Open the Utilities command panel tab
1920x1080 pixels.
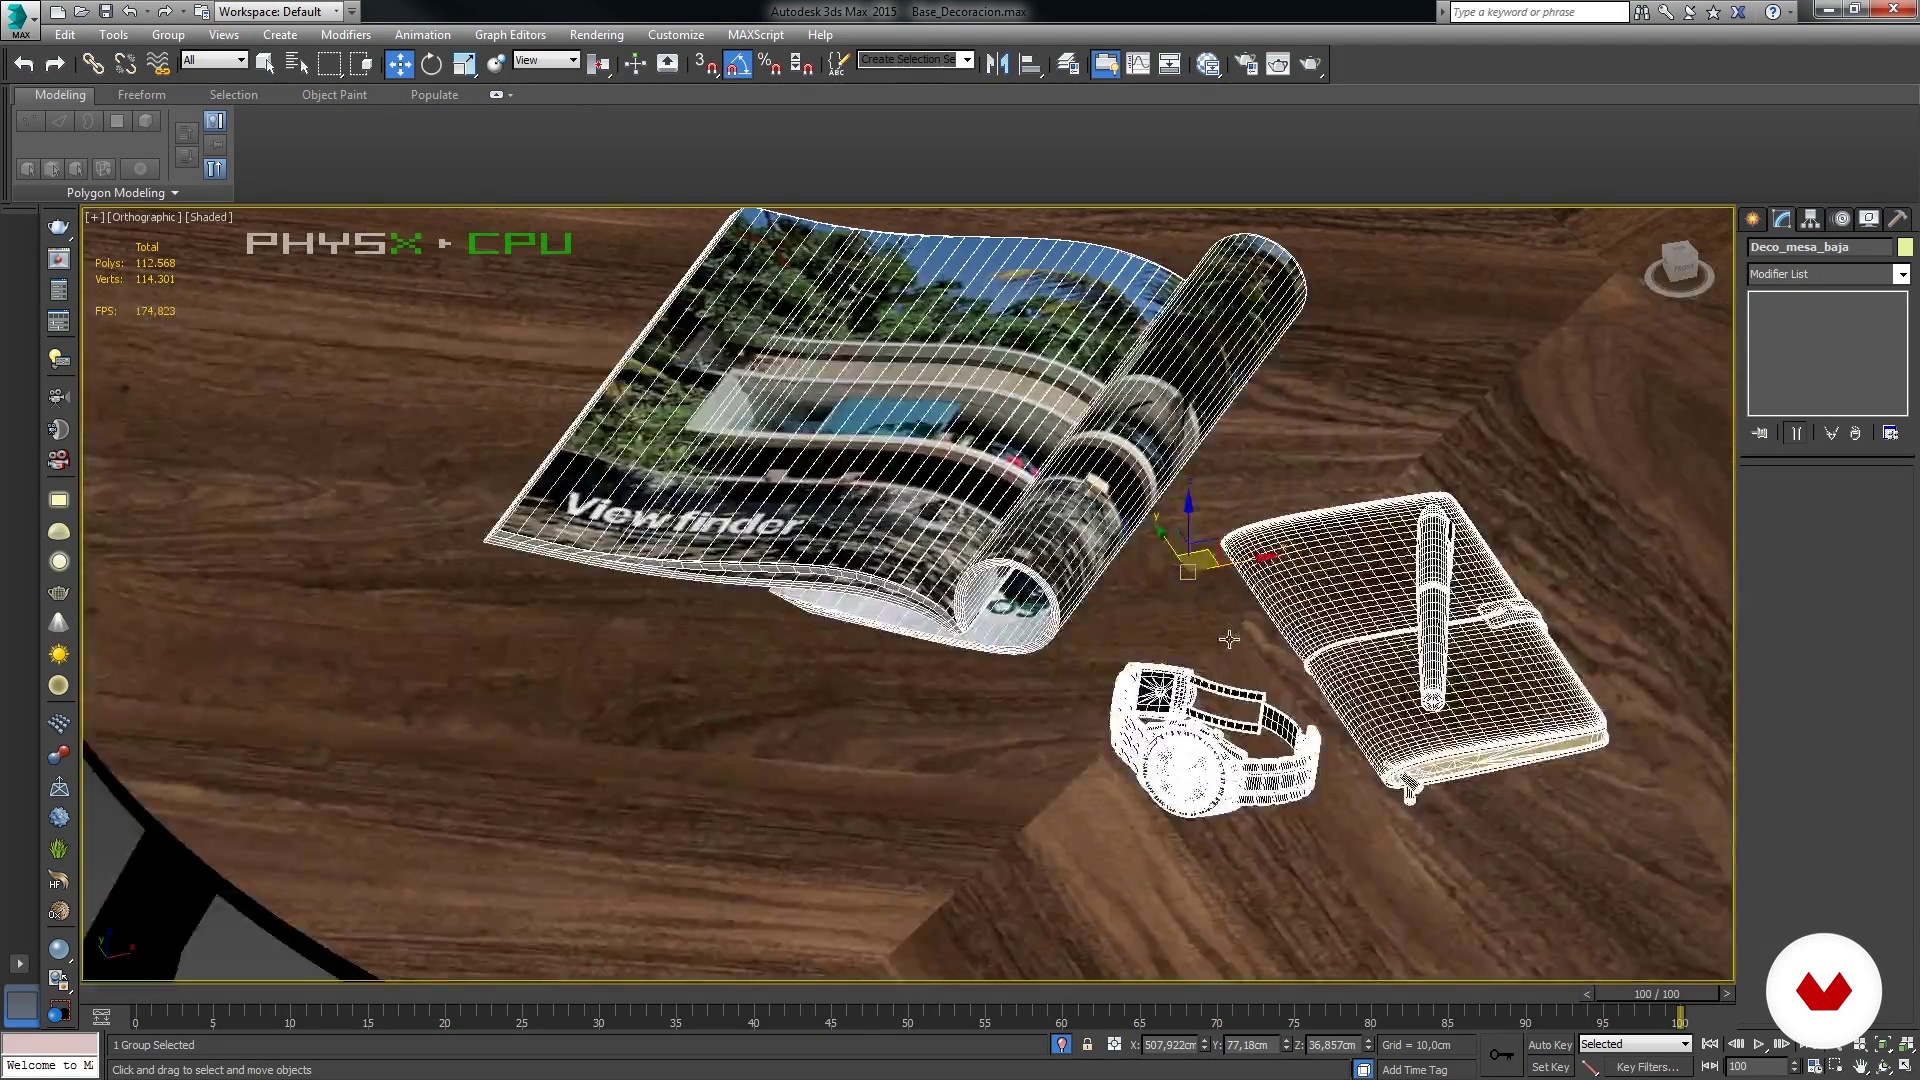tap(1898, 219)
